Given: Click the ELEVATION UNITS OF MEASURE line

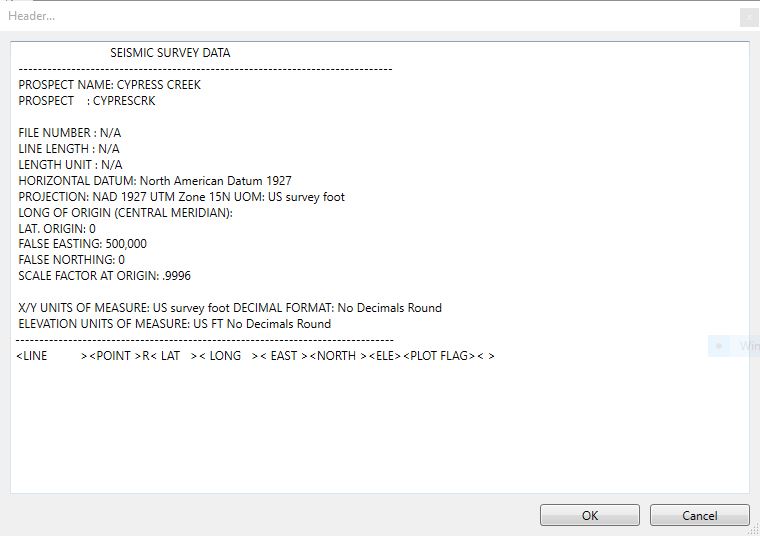Looking at the screenshot, I should (175, 324).
